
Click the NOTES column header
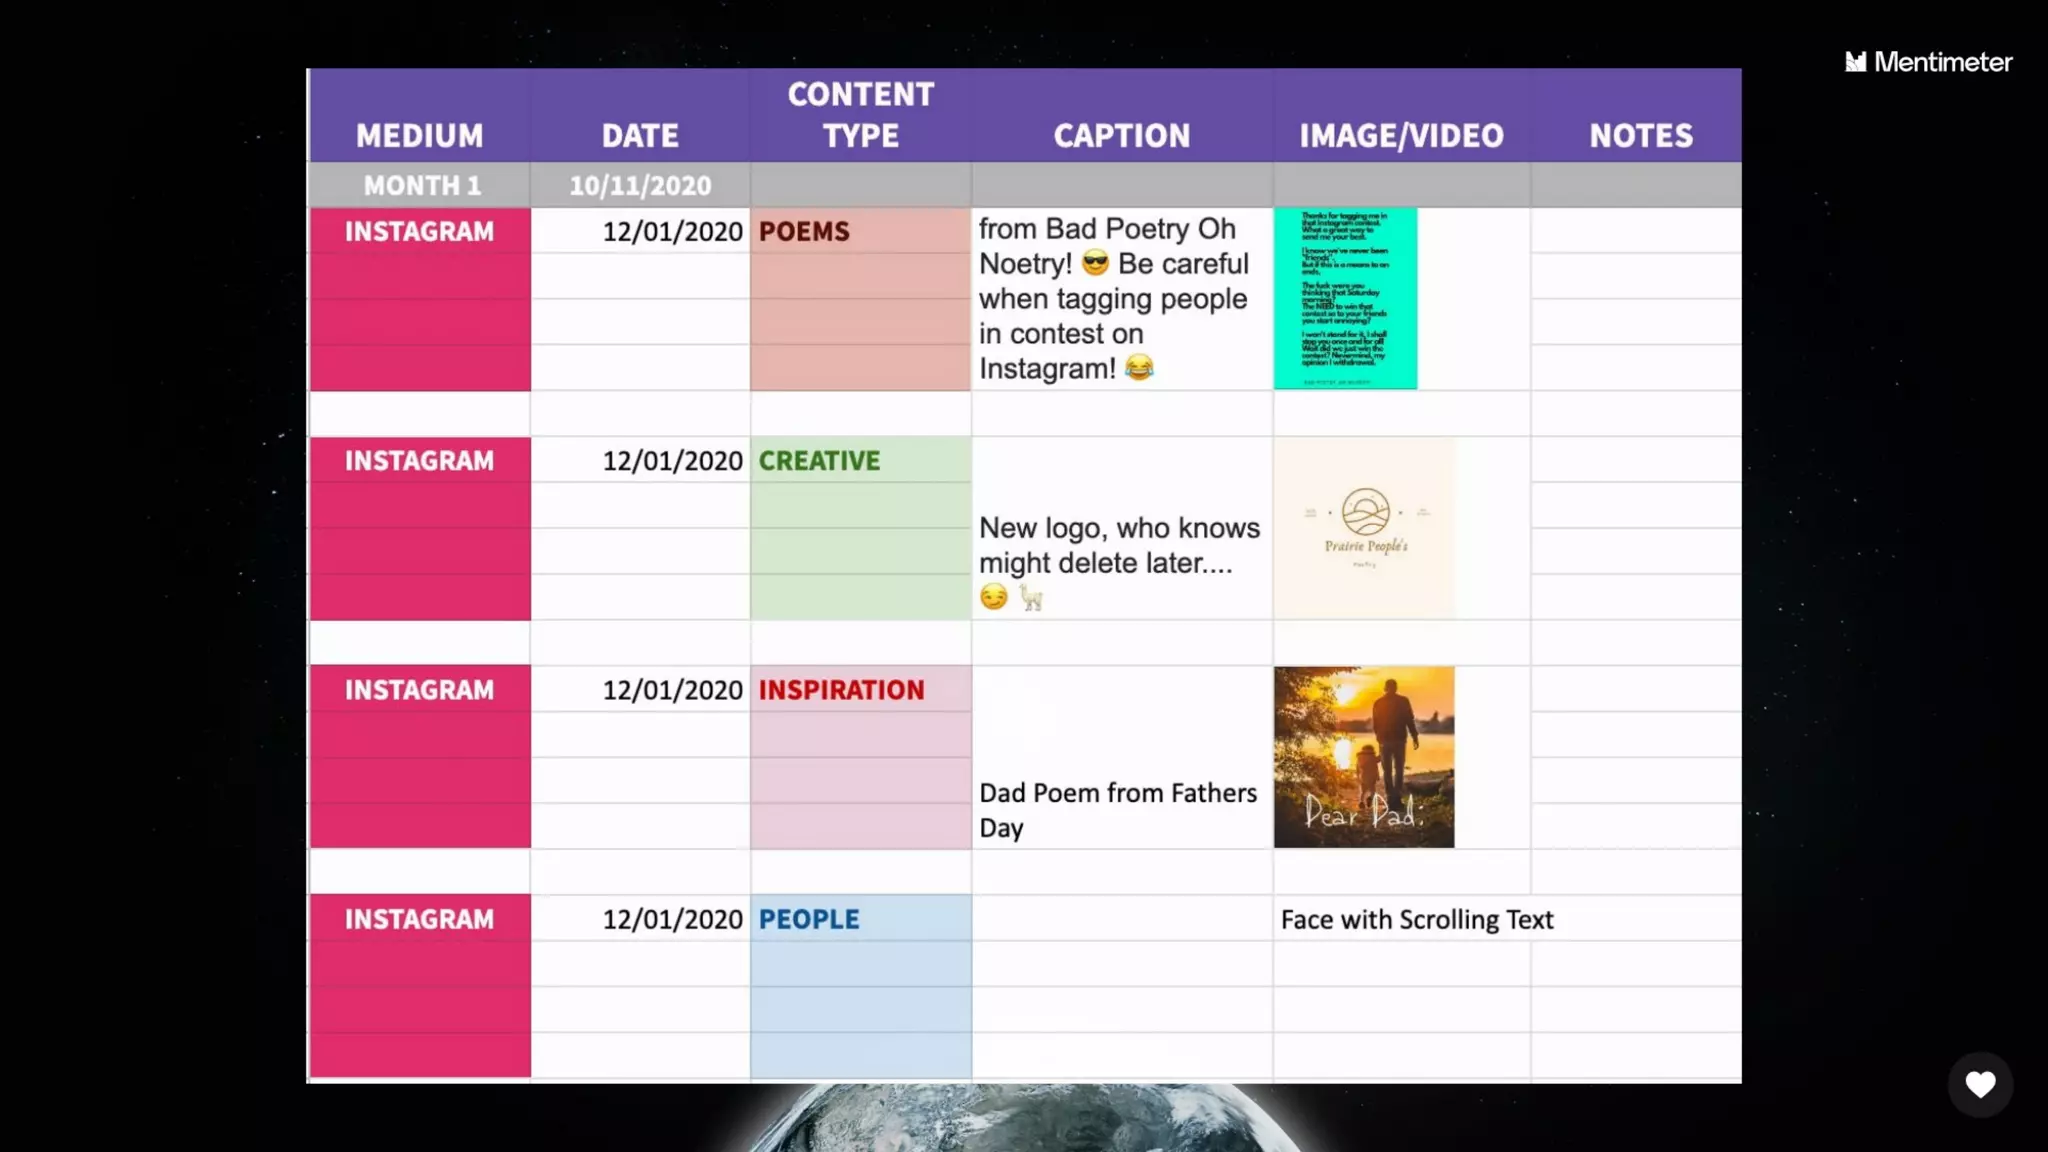[1640, 135]
